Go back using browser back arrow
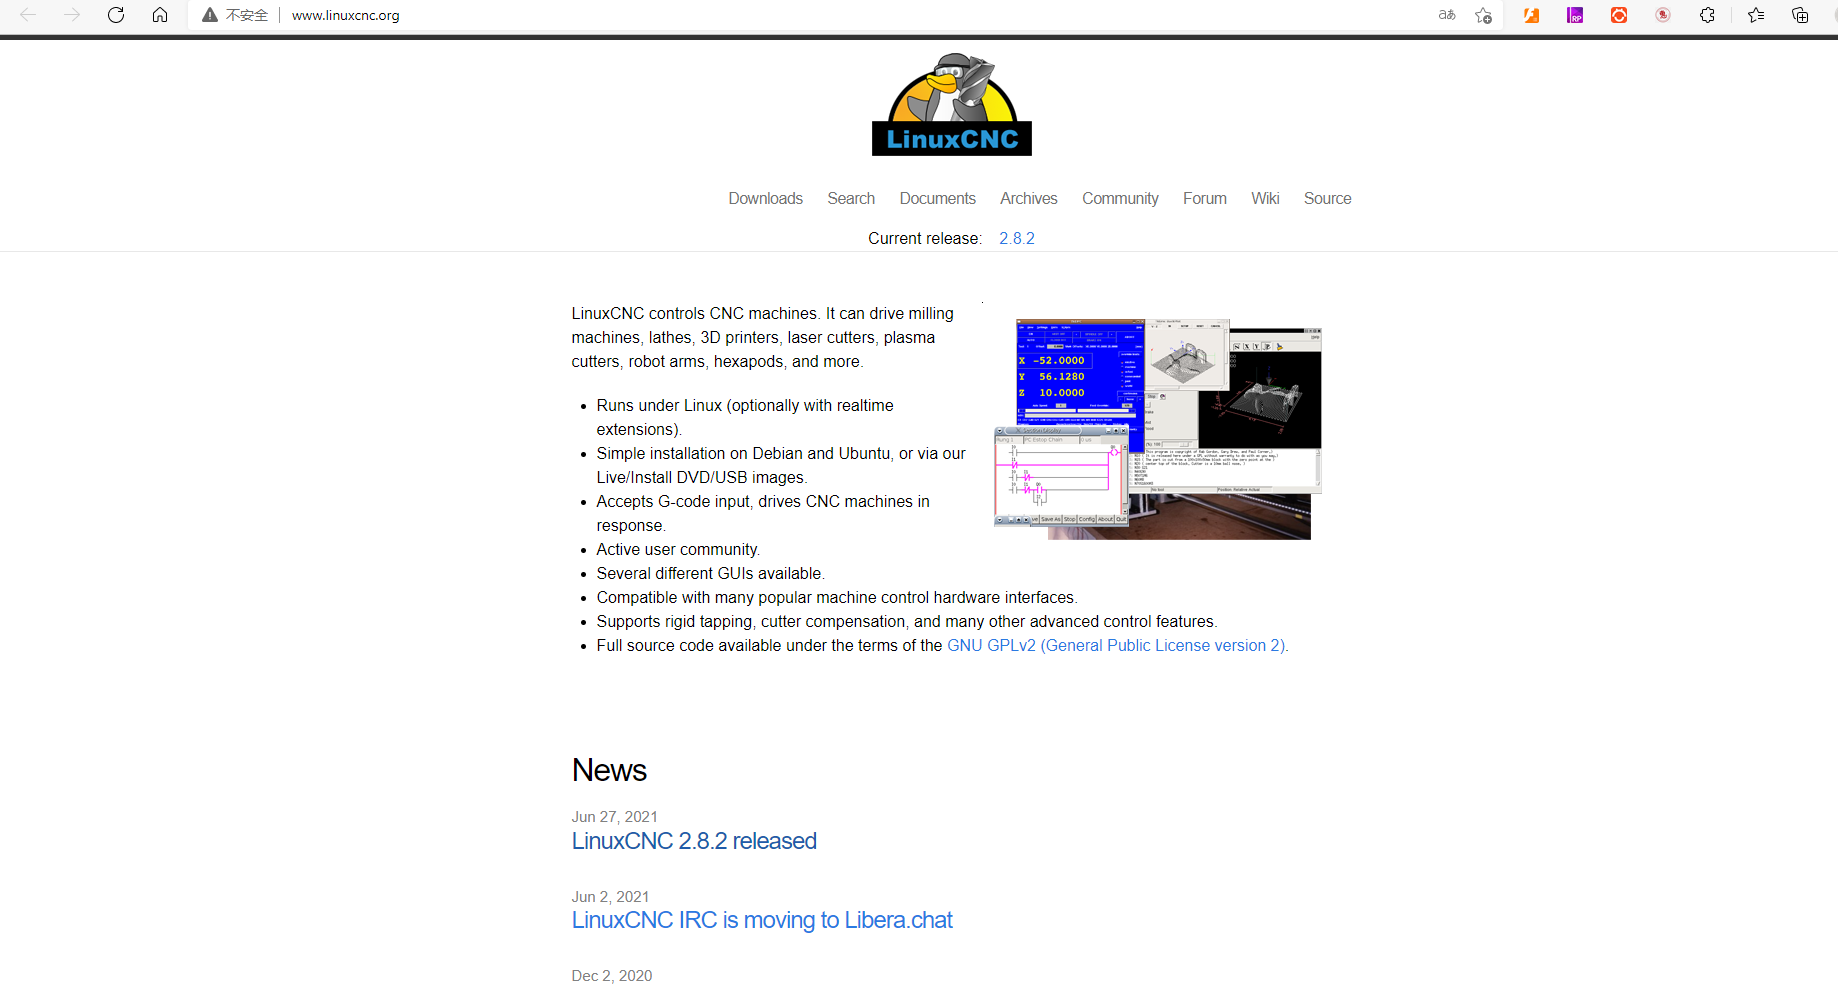 (28, 15)
